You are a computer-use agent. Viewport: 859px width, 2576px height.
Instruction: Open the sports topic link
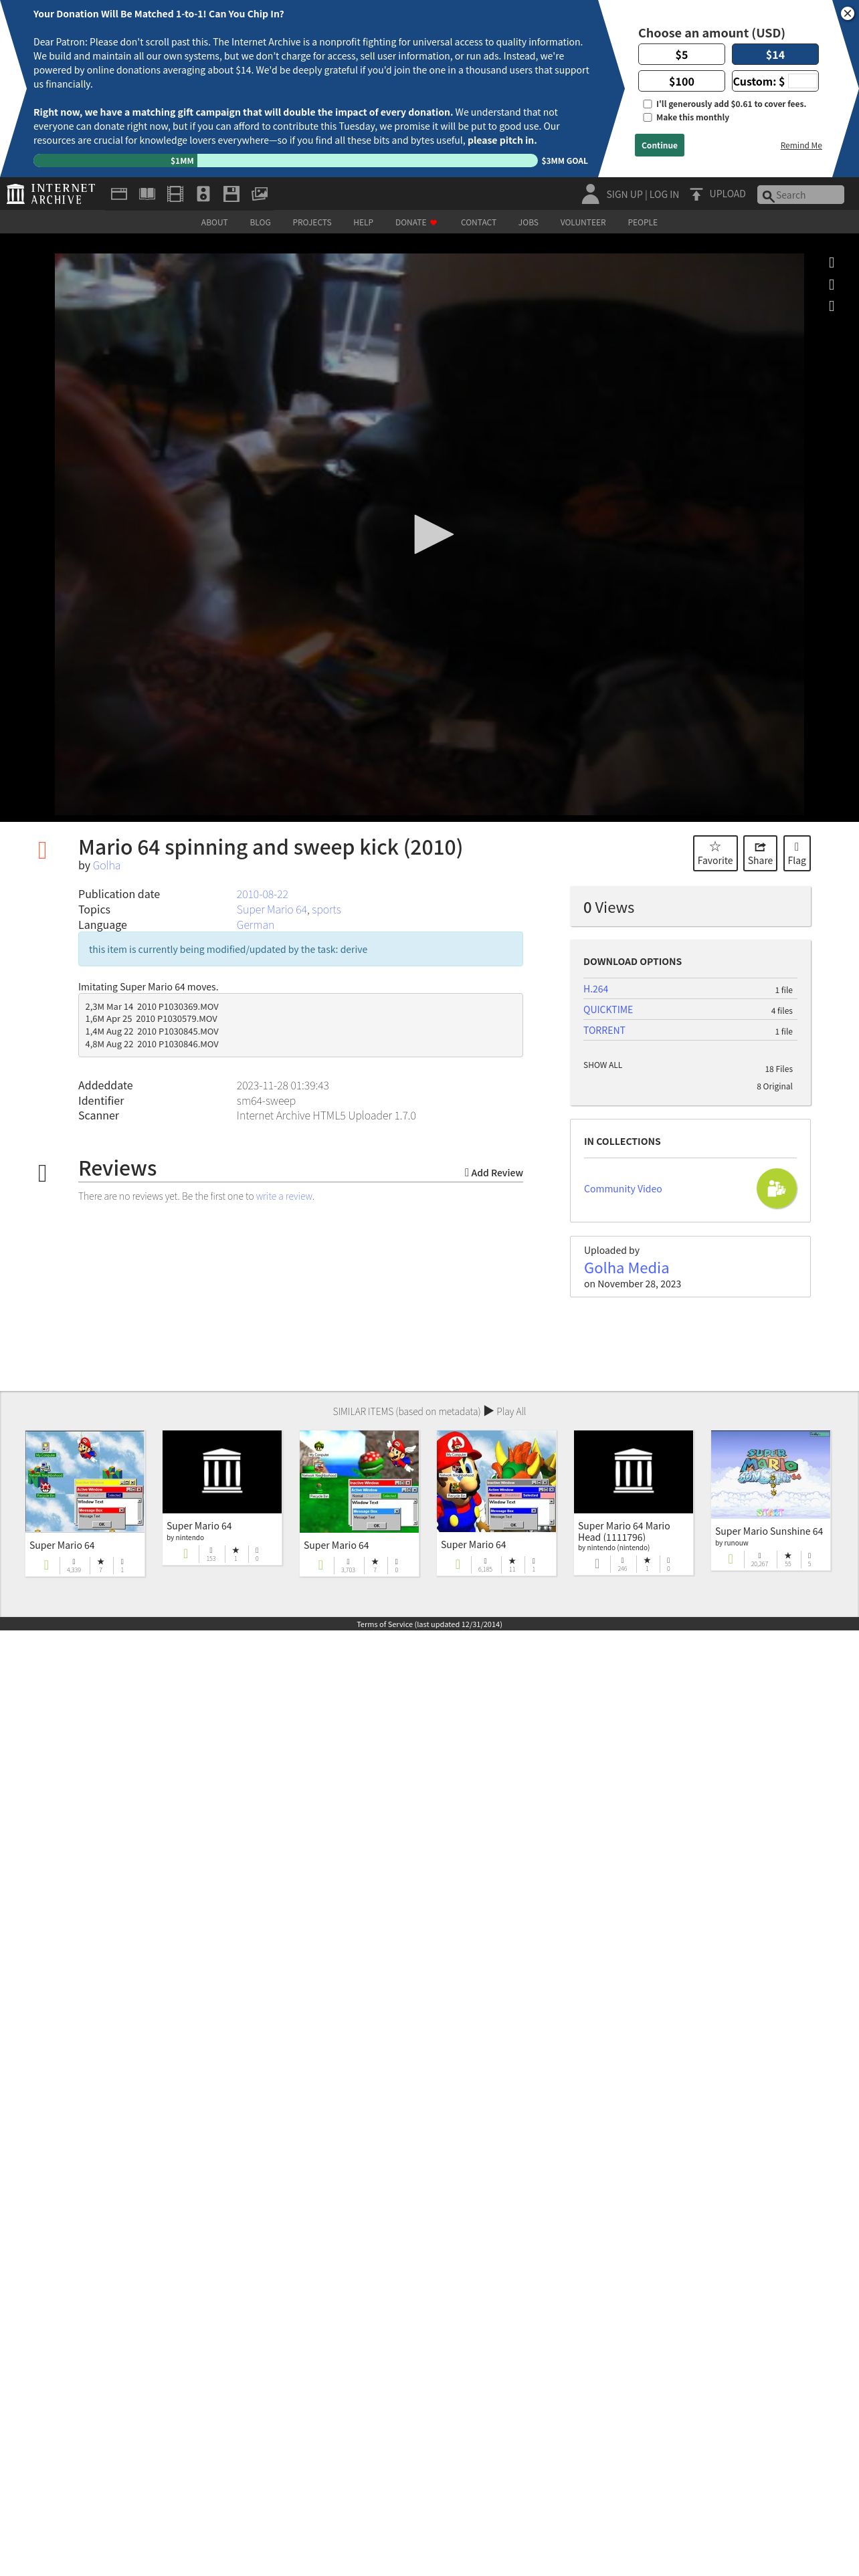[x=326, y=909]
